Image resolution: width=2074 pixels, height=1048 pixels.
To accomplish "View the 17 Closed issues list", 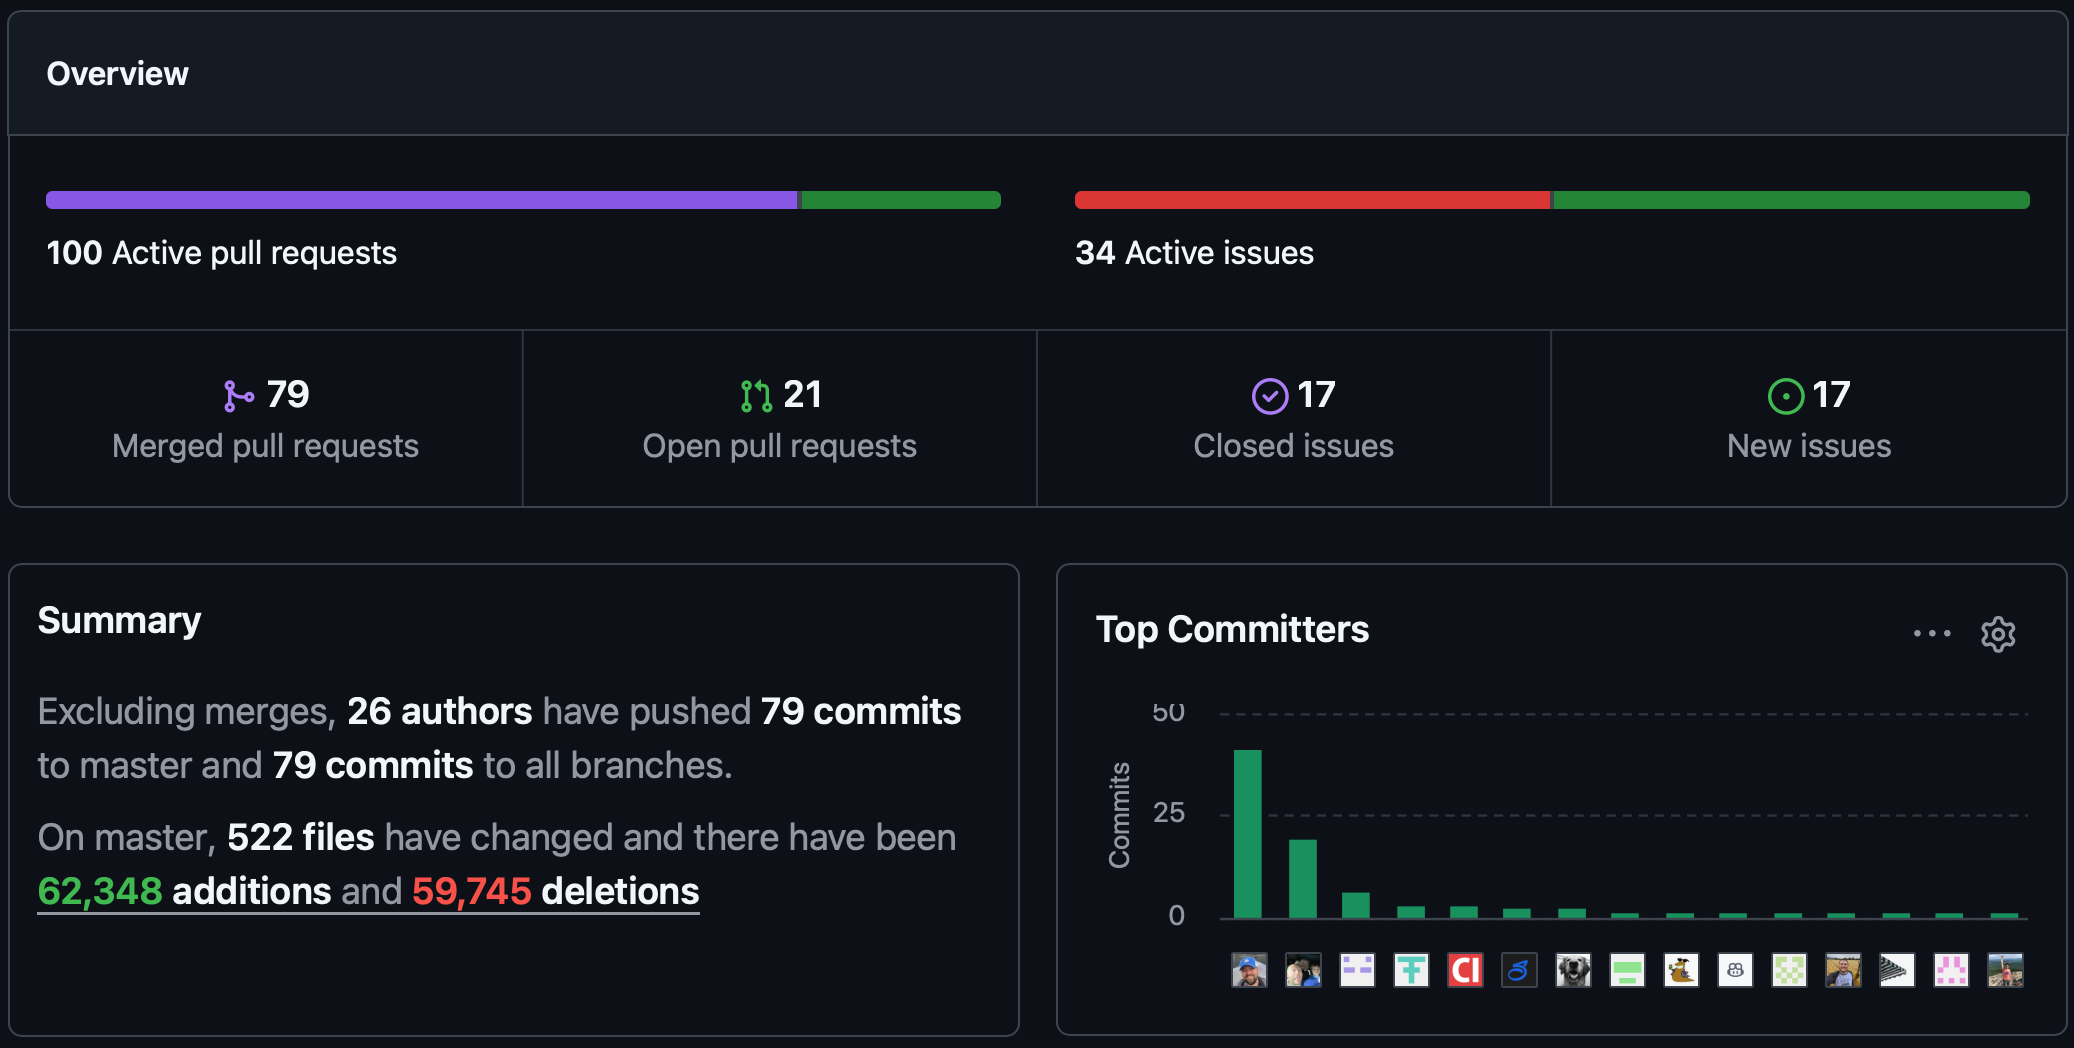I will click(x=1293, y=420).
